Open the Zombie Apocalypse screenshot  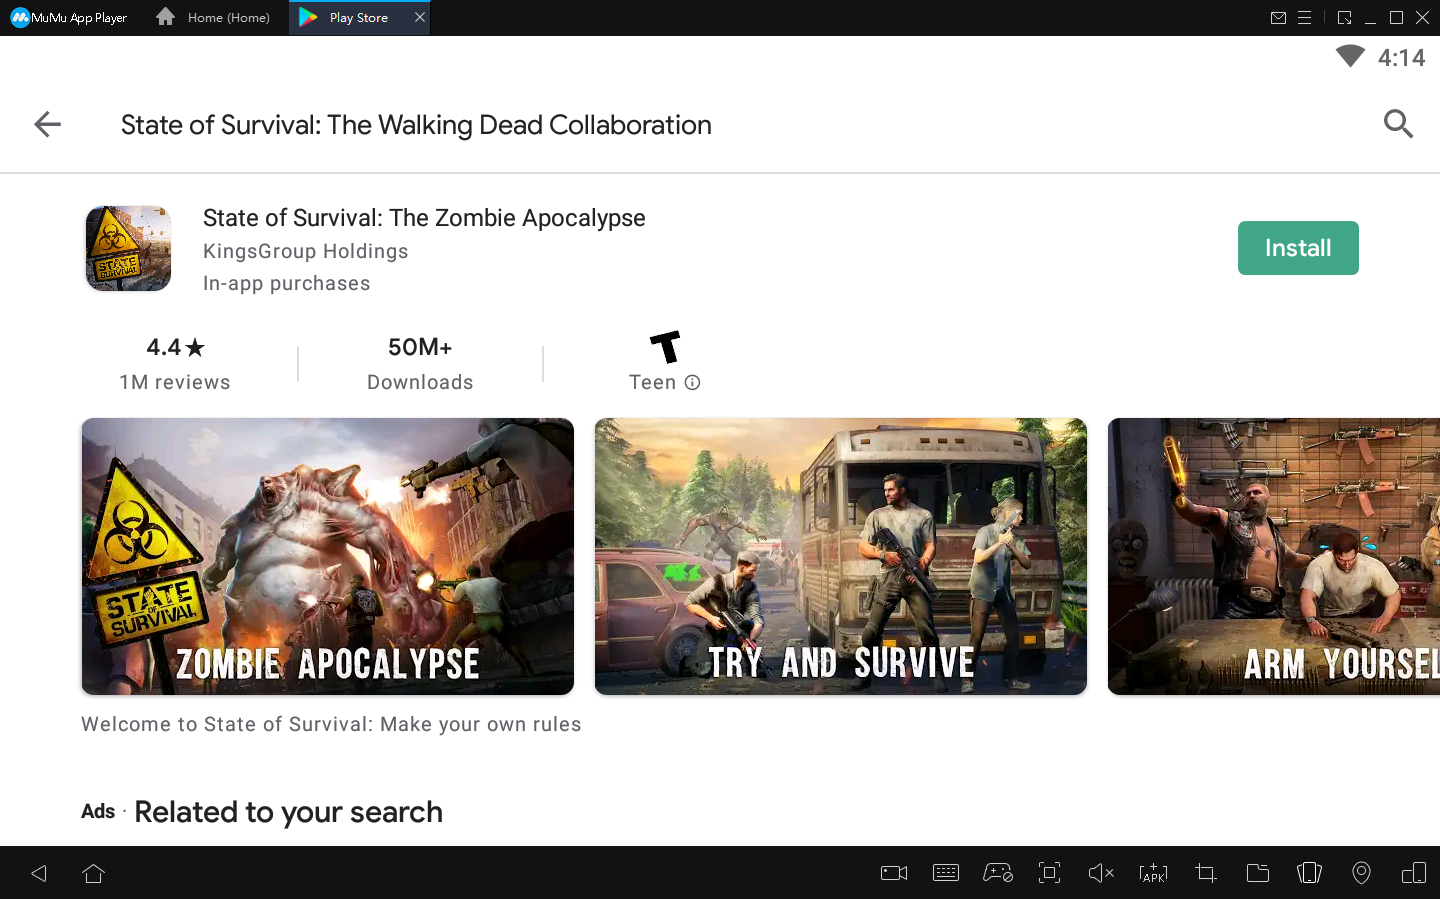pos(327,556)
